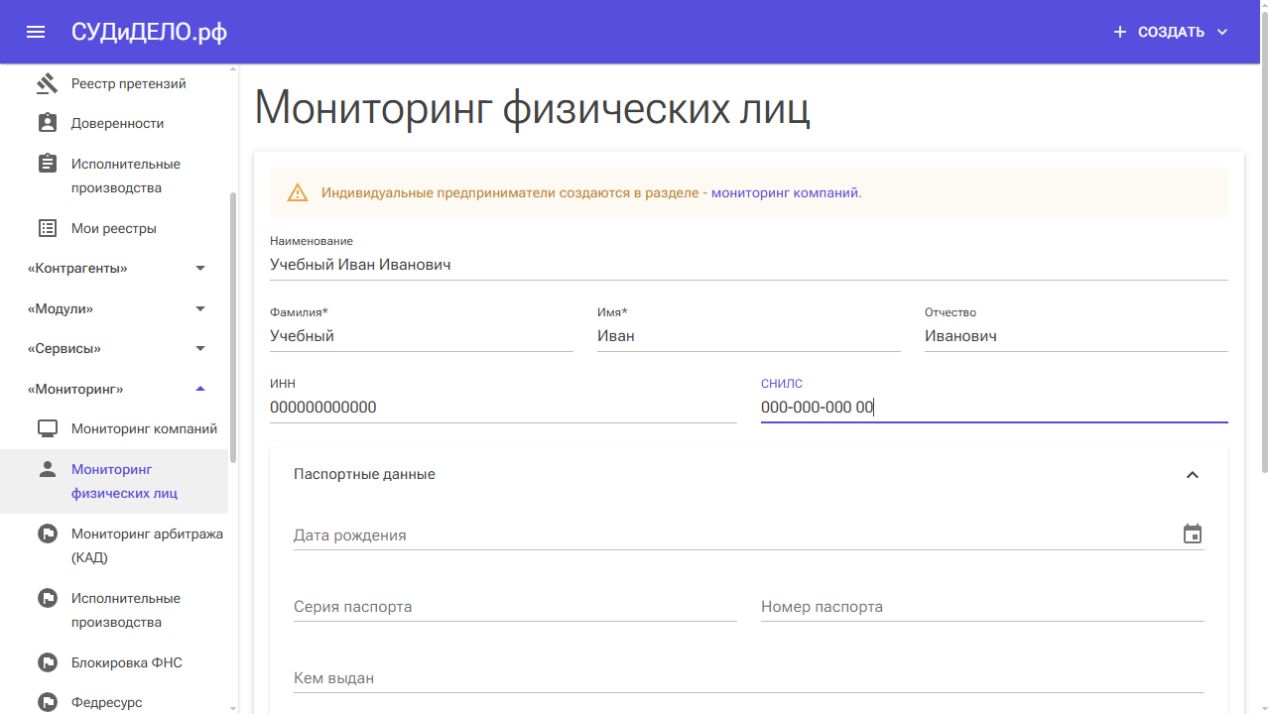This screenshot has width=1270, height=714.
Task: Click the flag icon for Мониторинг арбитража
Action: [47, 534]
